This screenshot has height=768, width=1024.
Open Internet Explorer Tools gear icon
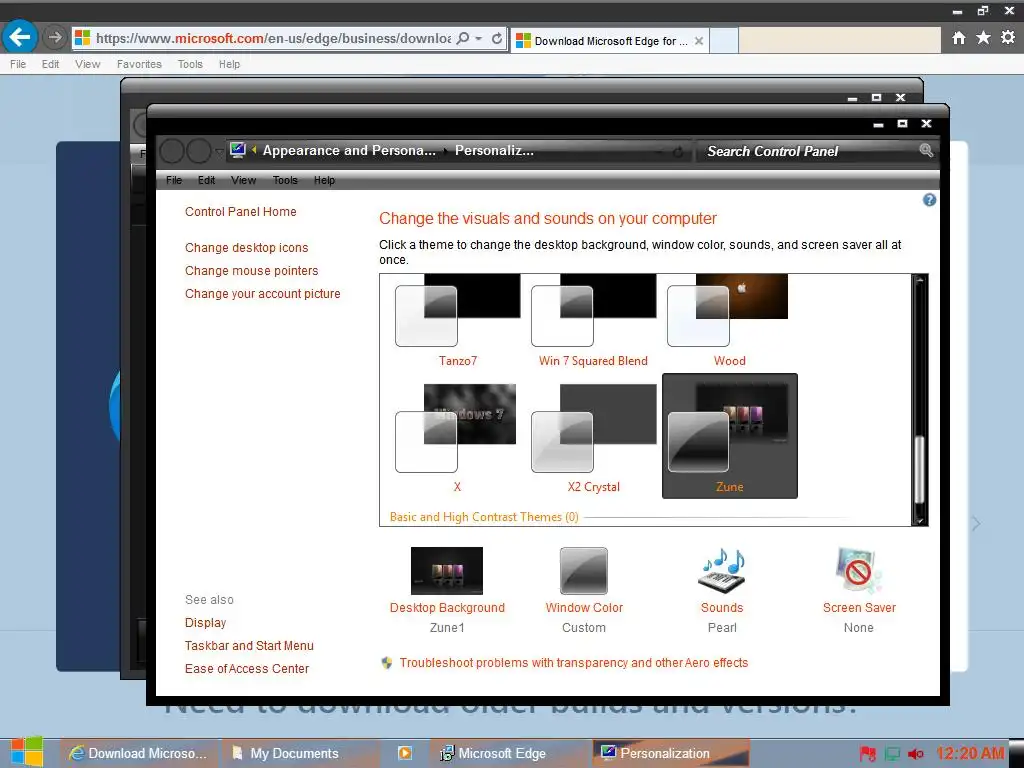[x=1008, y=37]
